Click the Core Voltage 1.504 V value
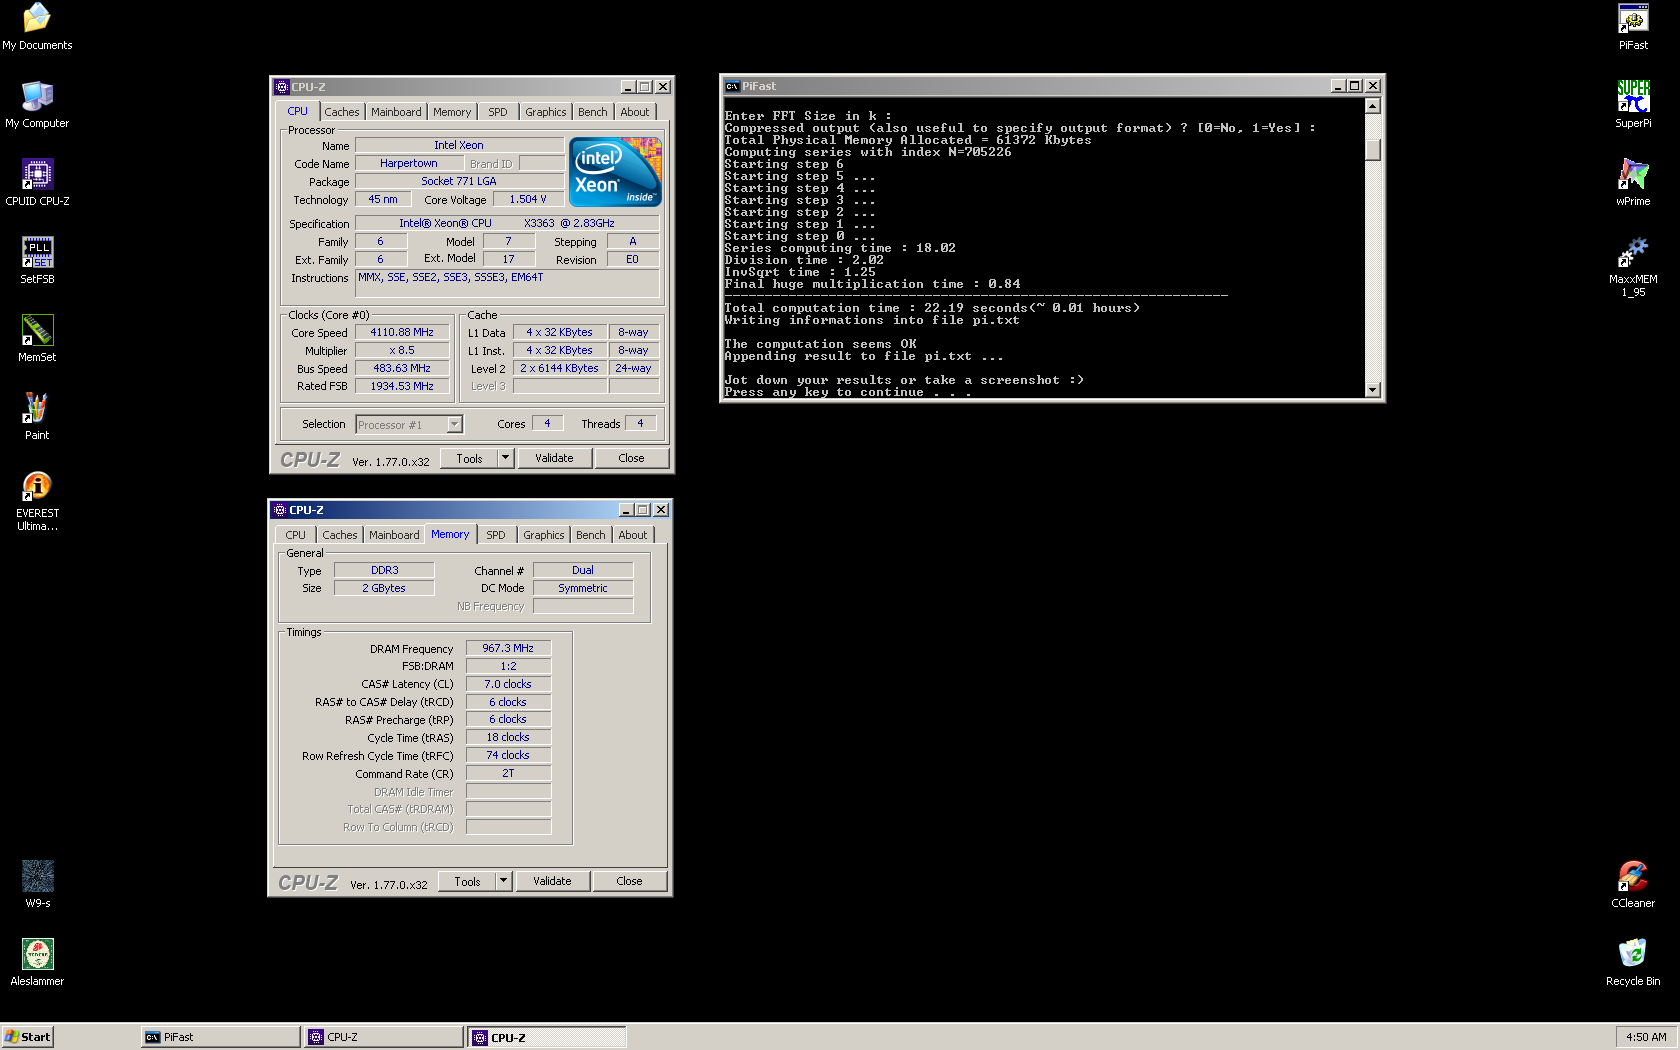 click(528, 199)
